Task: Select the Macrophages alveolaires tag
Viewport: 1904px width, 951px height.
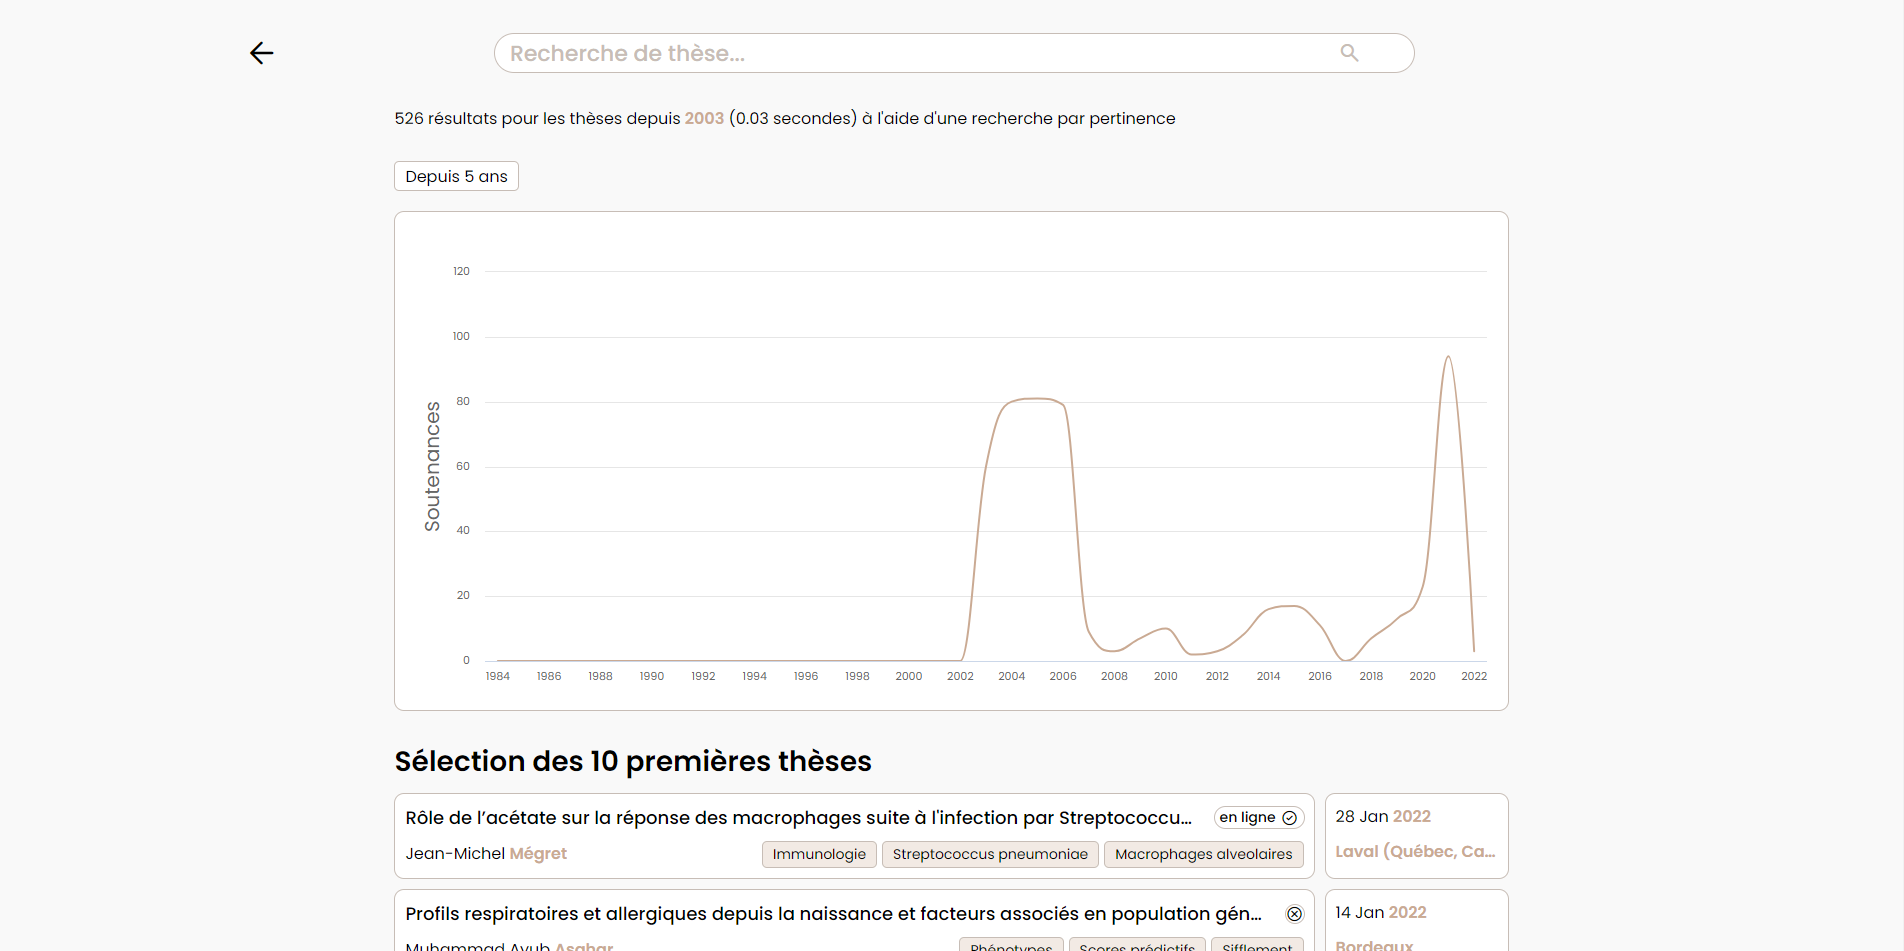Action: (x=1203, y=854)
